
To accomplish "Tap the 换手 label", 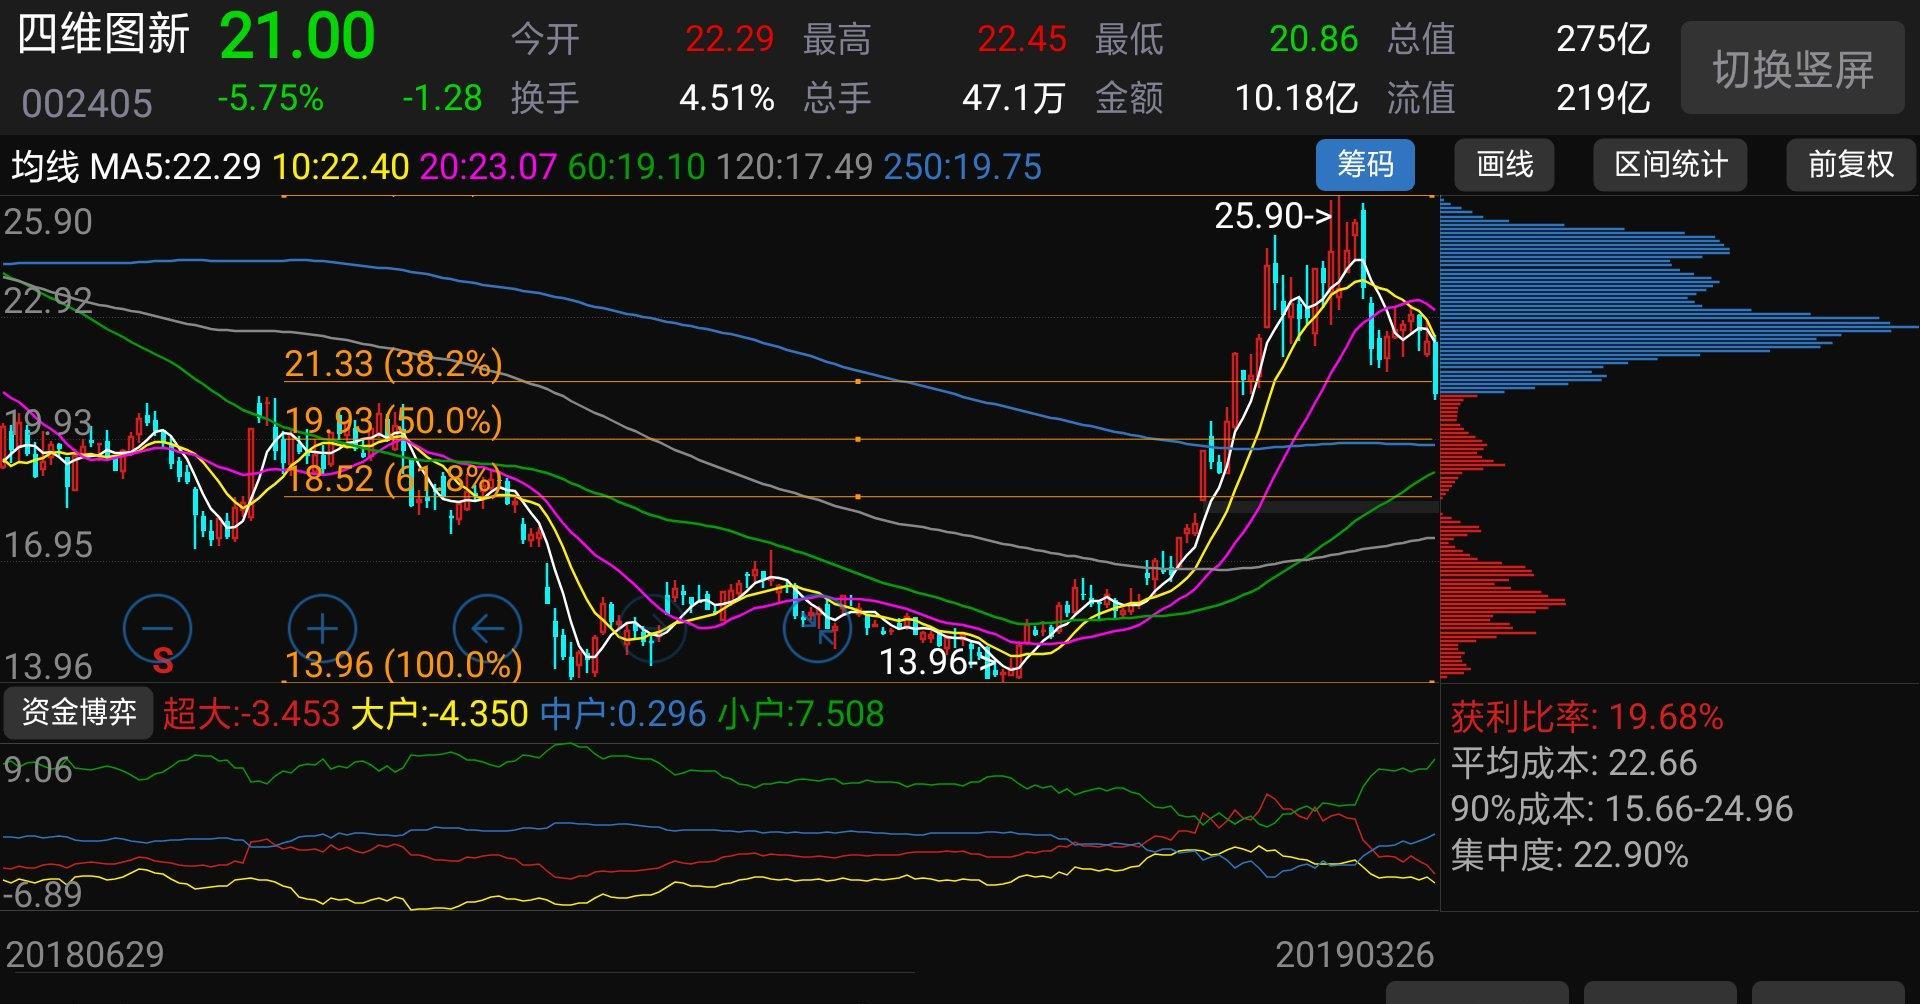I will 546,98.
